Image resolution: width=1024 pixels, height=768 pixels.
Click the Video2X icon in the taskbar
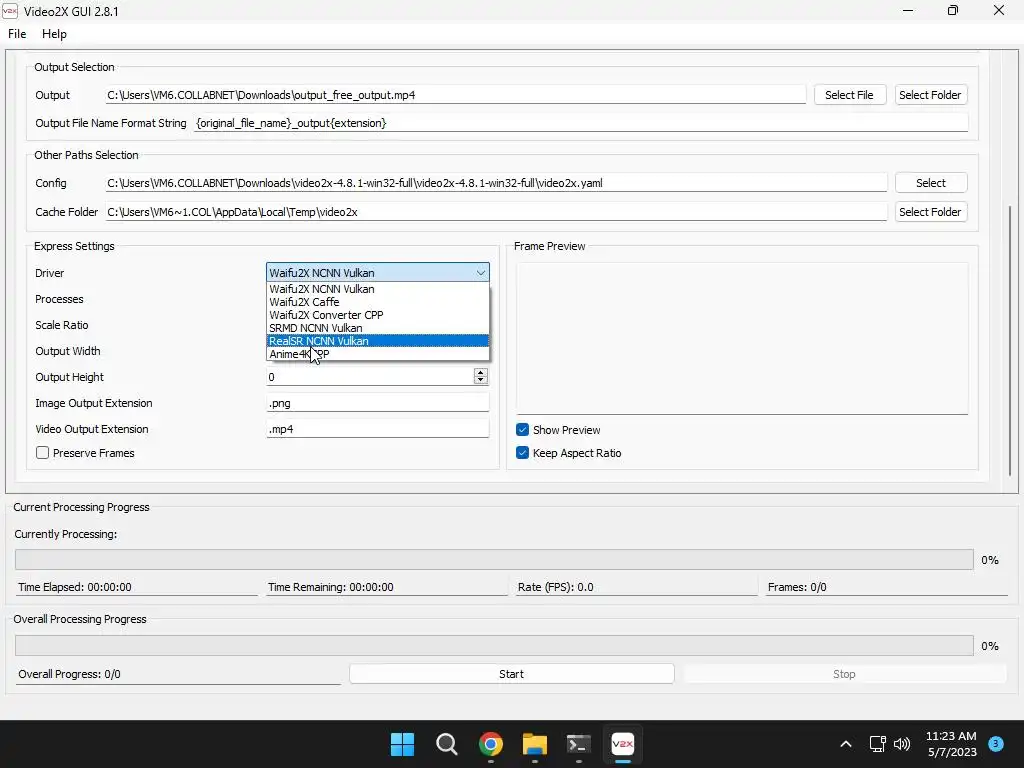coord(622,744)
